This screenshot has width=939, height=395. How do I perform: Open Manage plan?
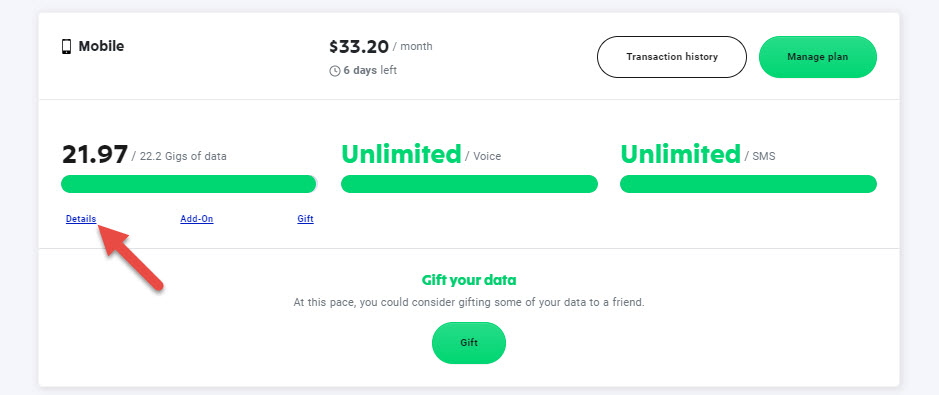[817, 57]
